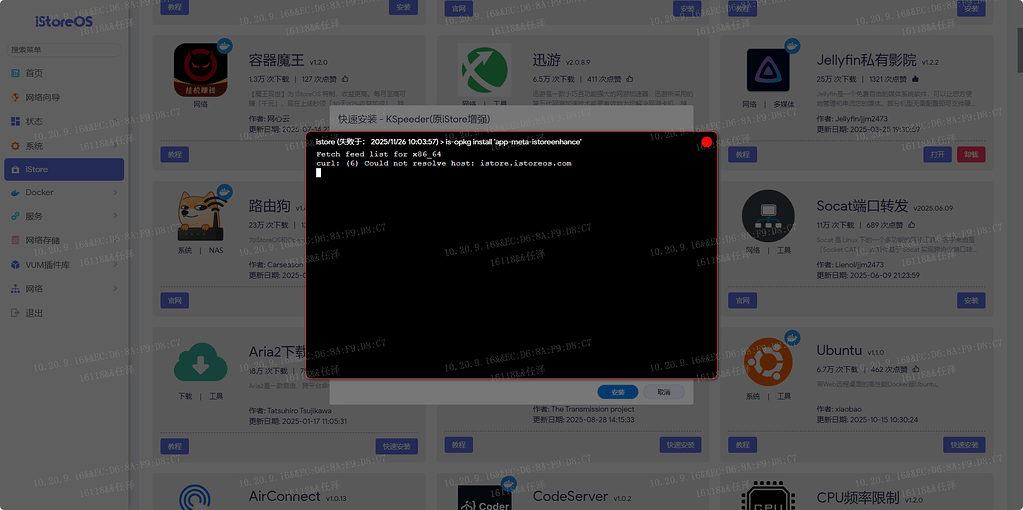The height and width of the screenshot is (510, 1023).
Task: Click 快速安装 on the Transmission project card
Action: [x=680, y=445]
